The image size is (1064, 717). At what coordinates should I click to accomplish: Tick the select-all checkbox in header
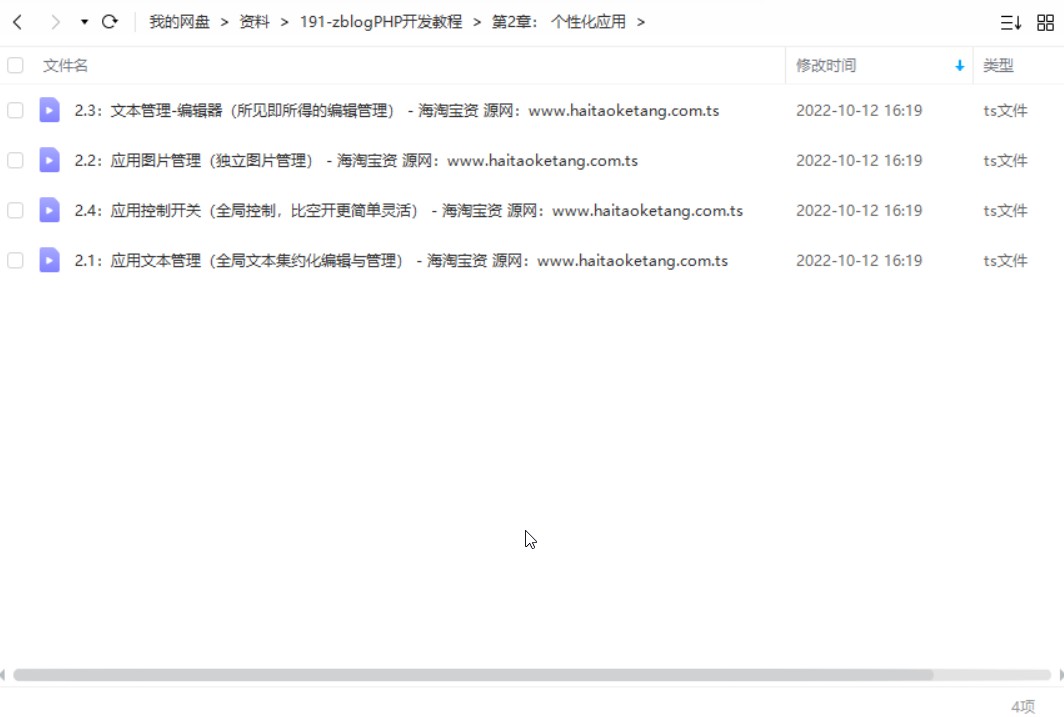click(15, 65)
